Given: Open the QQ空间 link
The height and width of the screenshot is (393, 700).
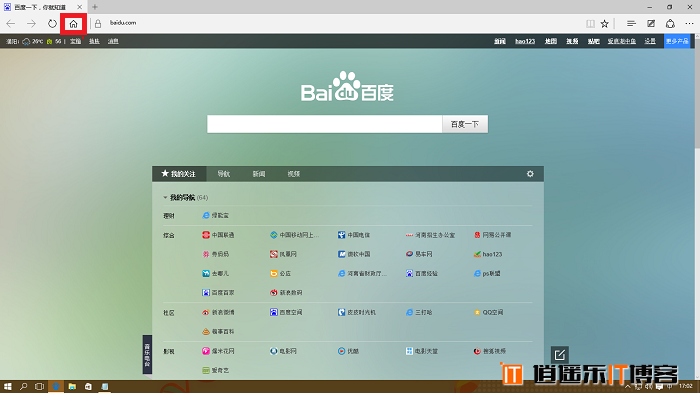Looking at the screenshot, I should (489, 312).
